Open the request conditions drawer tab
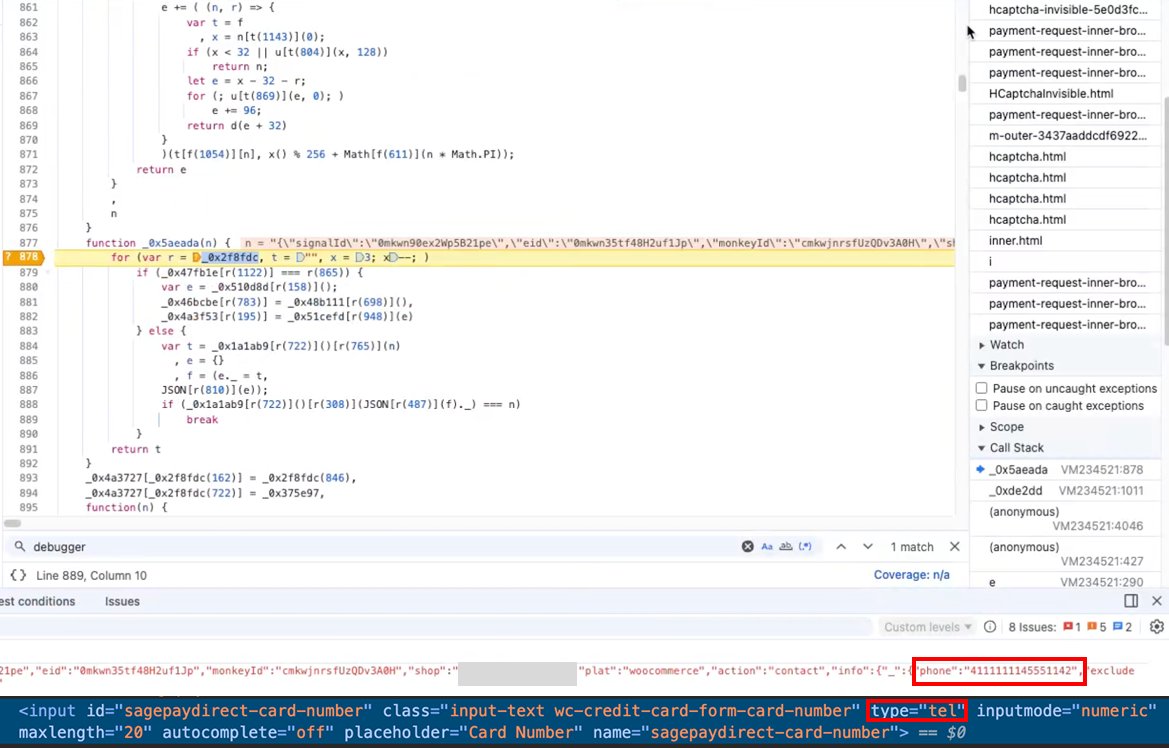Image resolution: width=1169 pixels, height=748 pixels. [x=37, y=601]
